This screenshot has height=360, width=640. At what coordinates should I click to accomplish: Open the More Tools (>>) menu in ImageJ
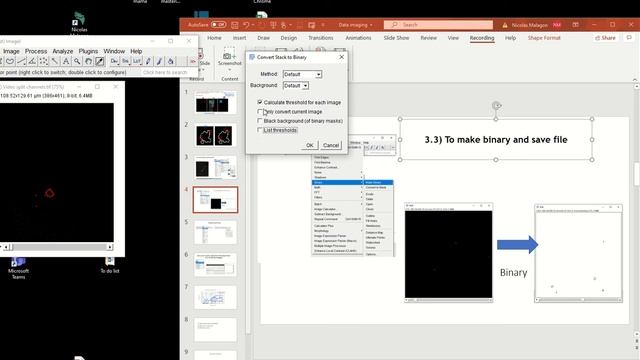(x=193, y=61)
